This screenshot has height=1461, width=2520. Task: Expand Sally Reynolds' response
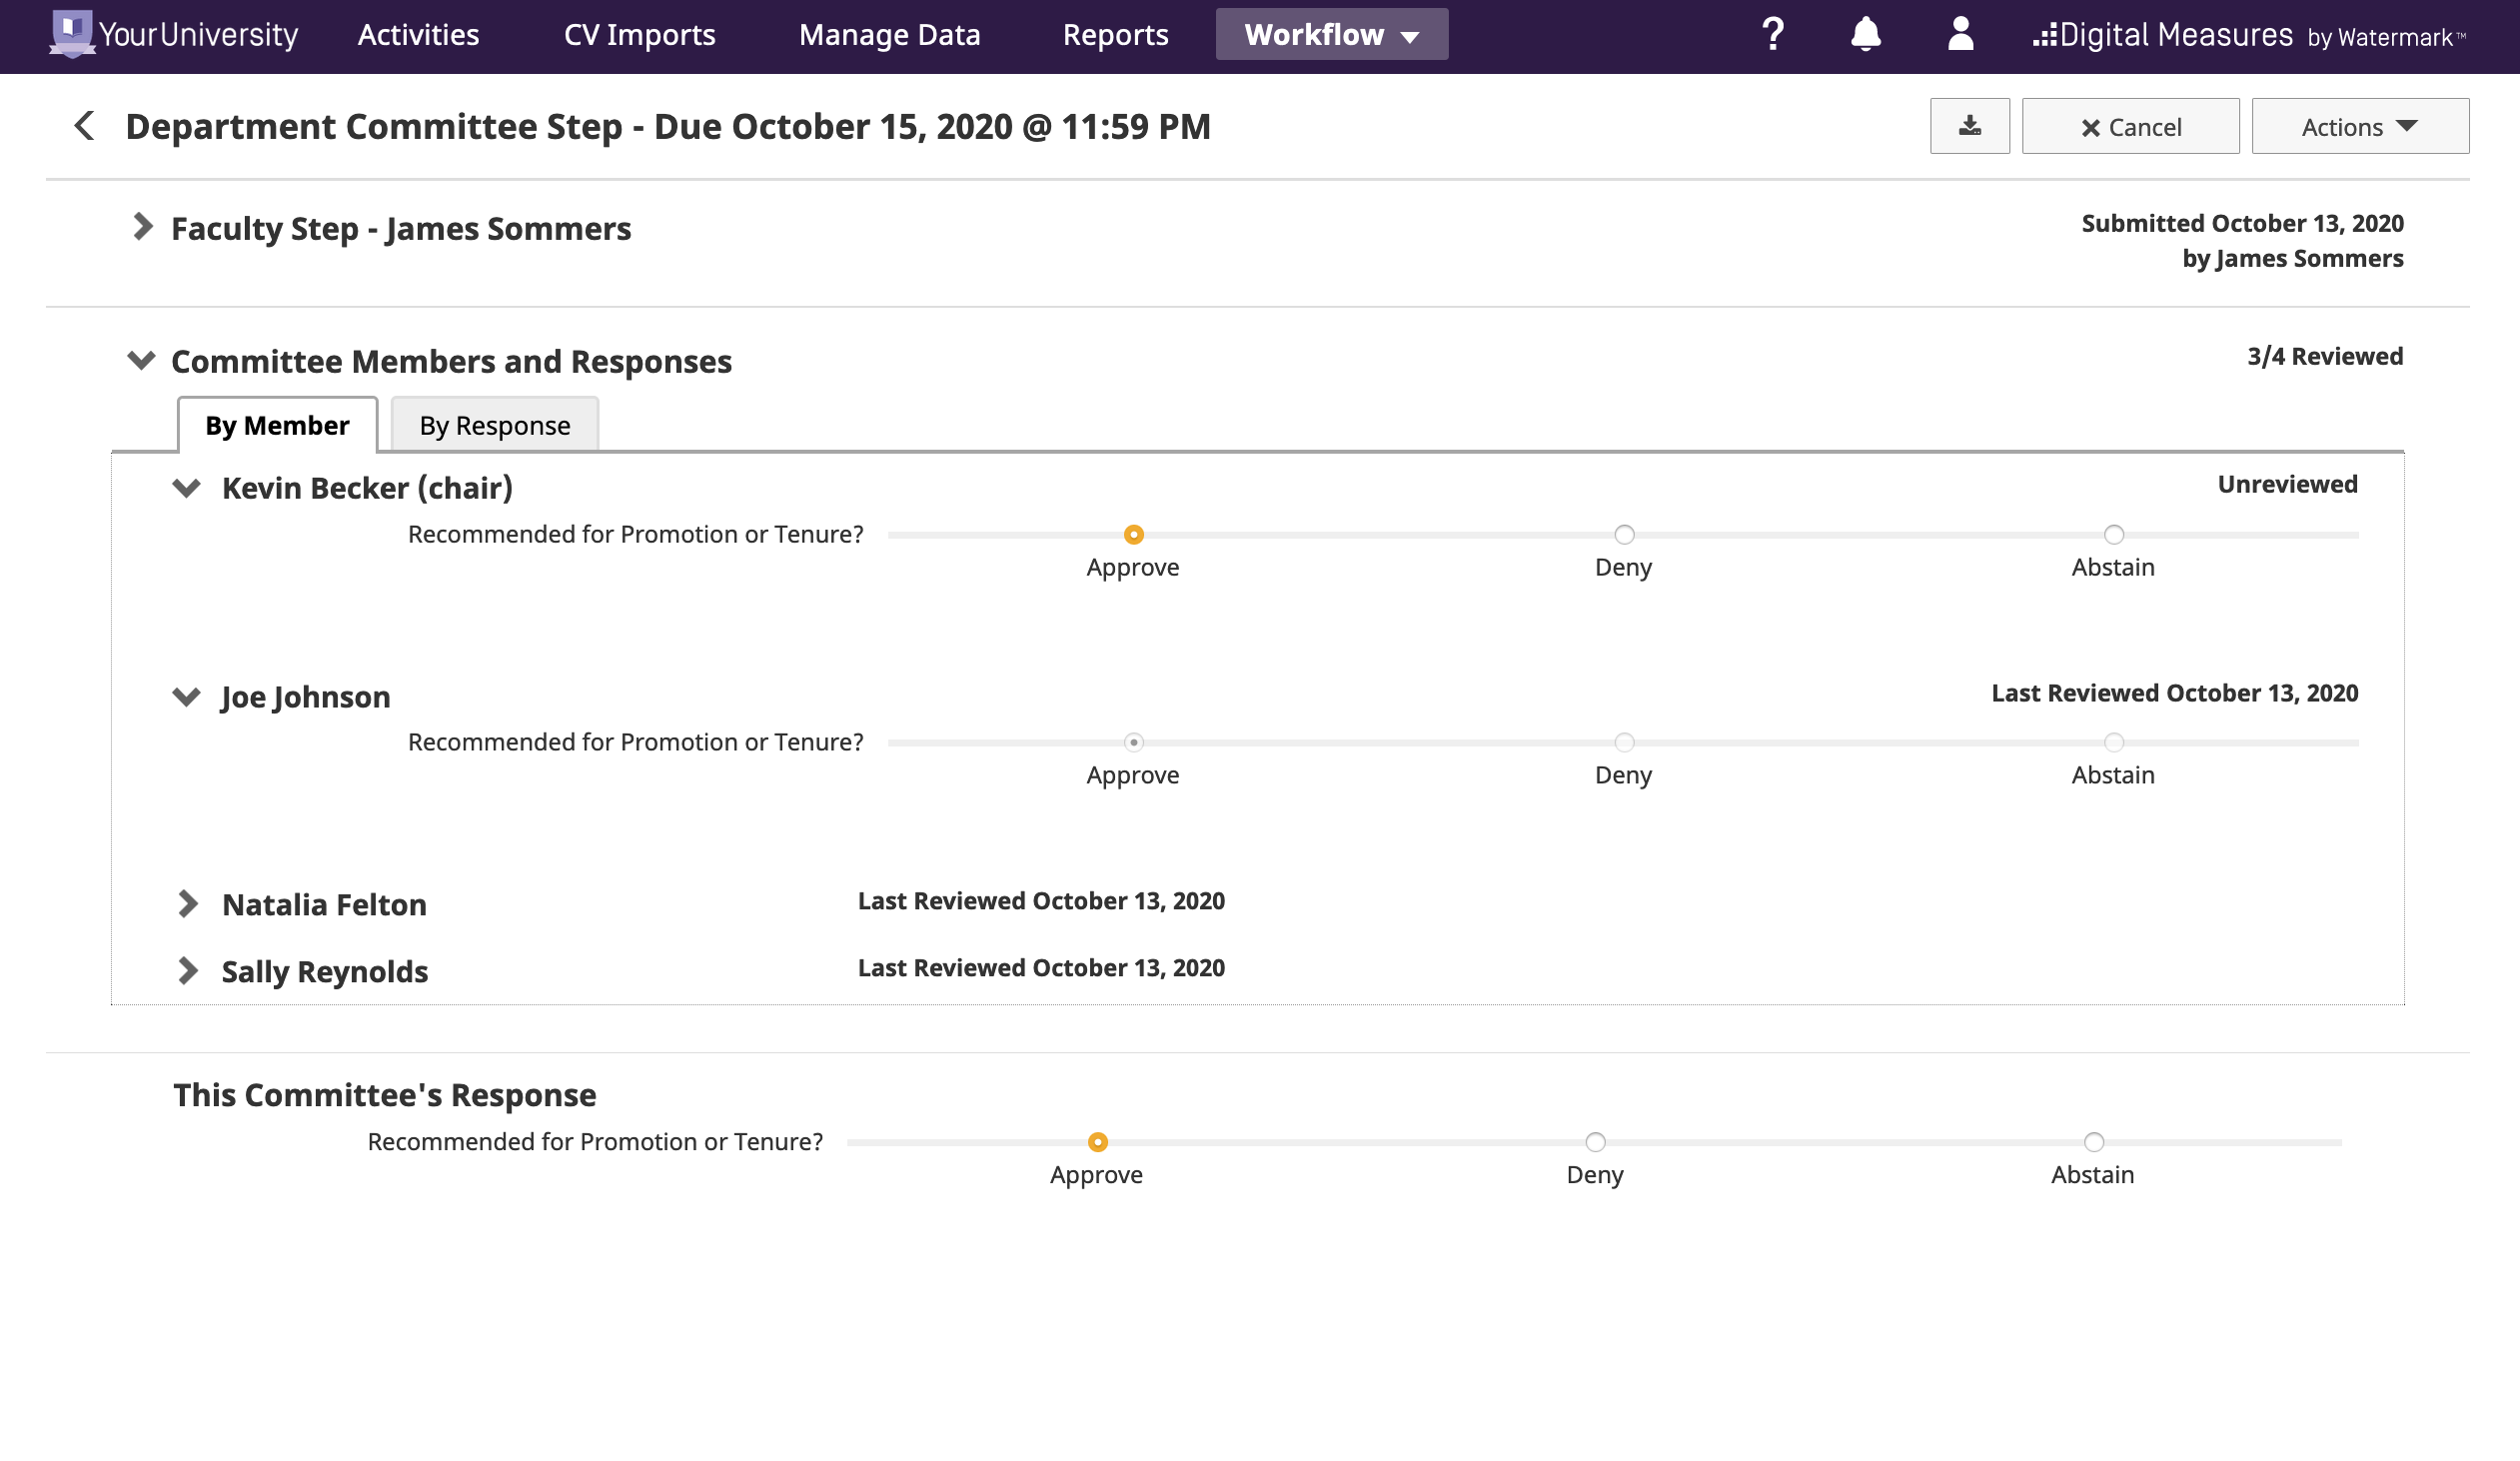pos(187,971)
